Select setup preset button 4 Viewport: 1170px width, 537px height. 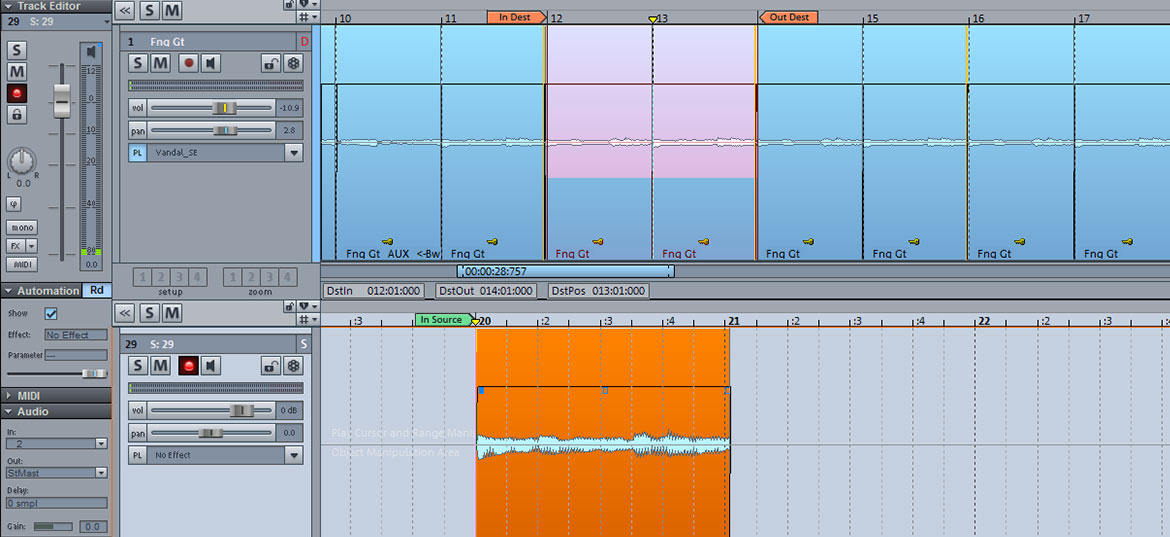tap(196, 278)
